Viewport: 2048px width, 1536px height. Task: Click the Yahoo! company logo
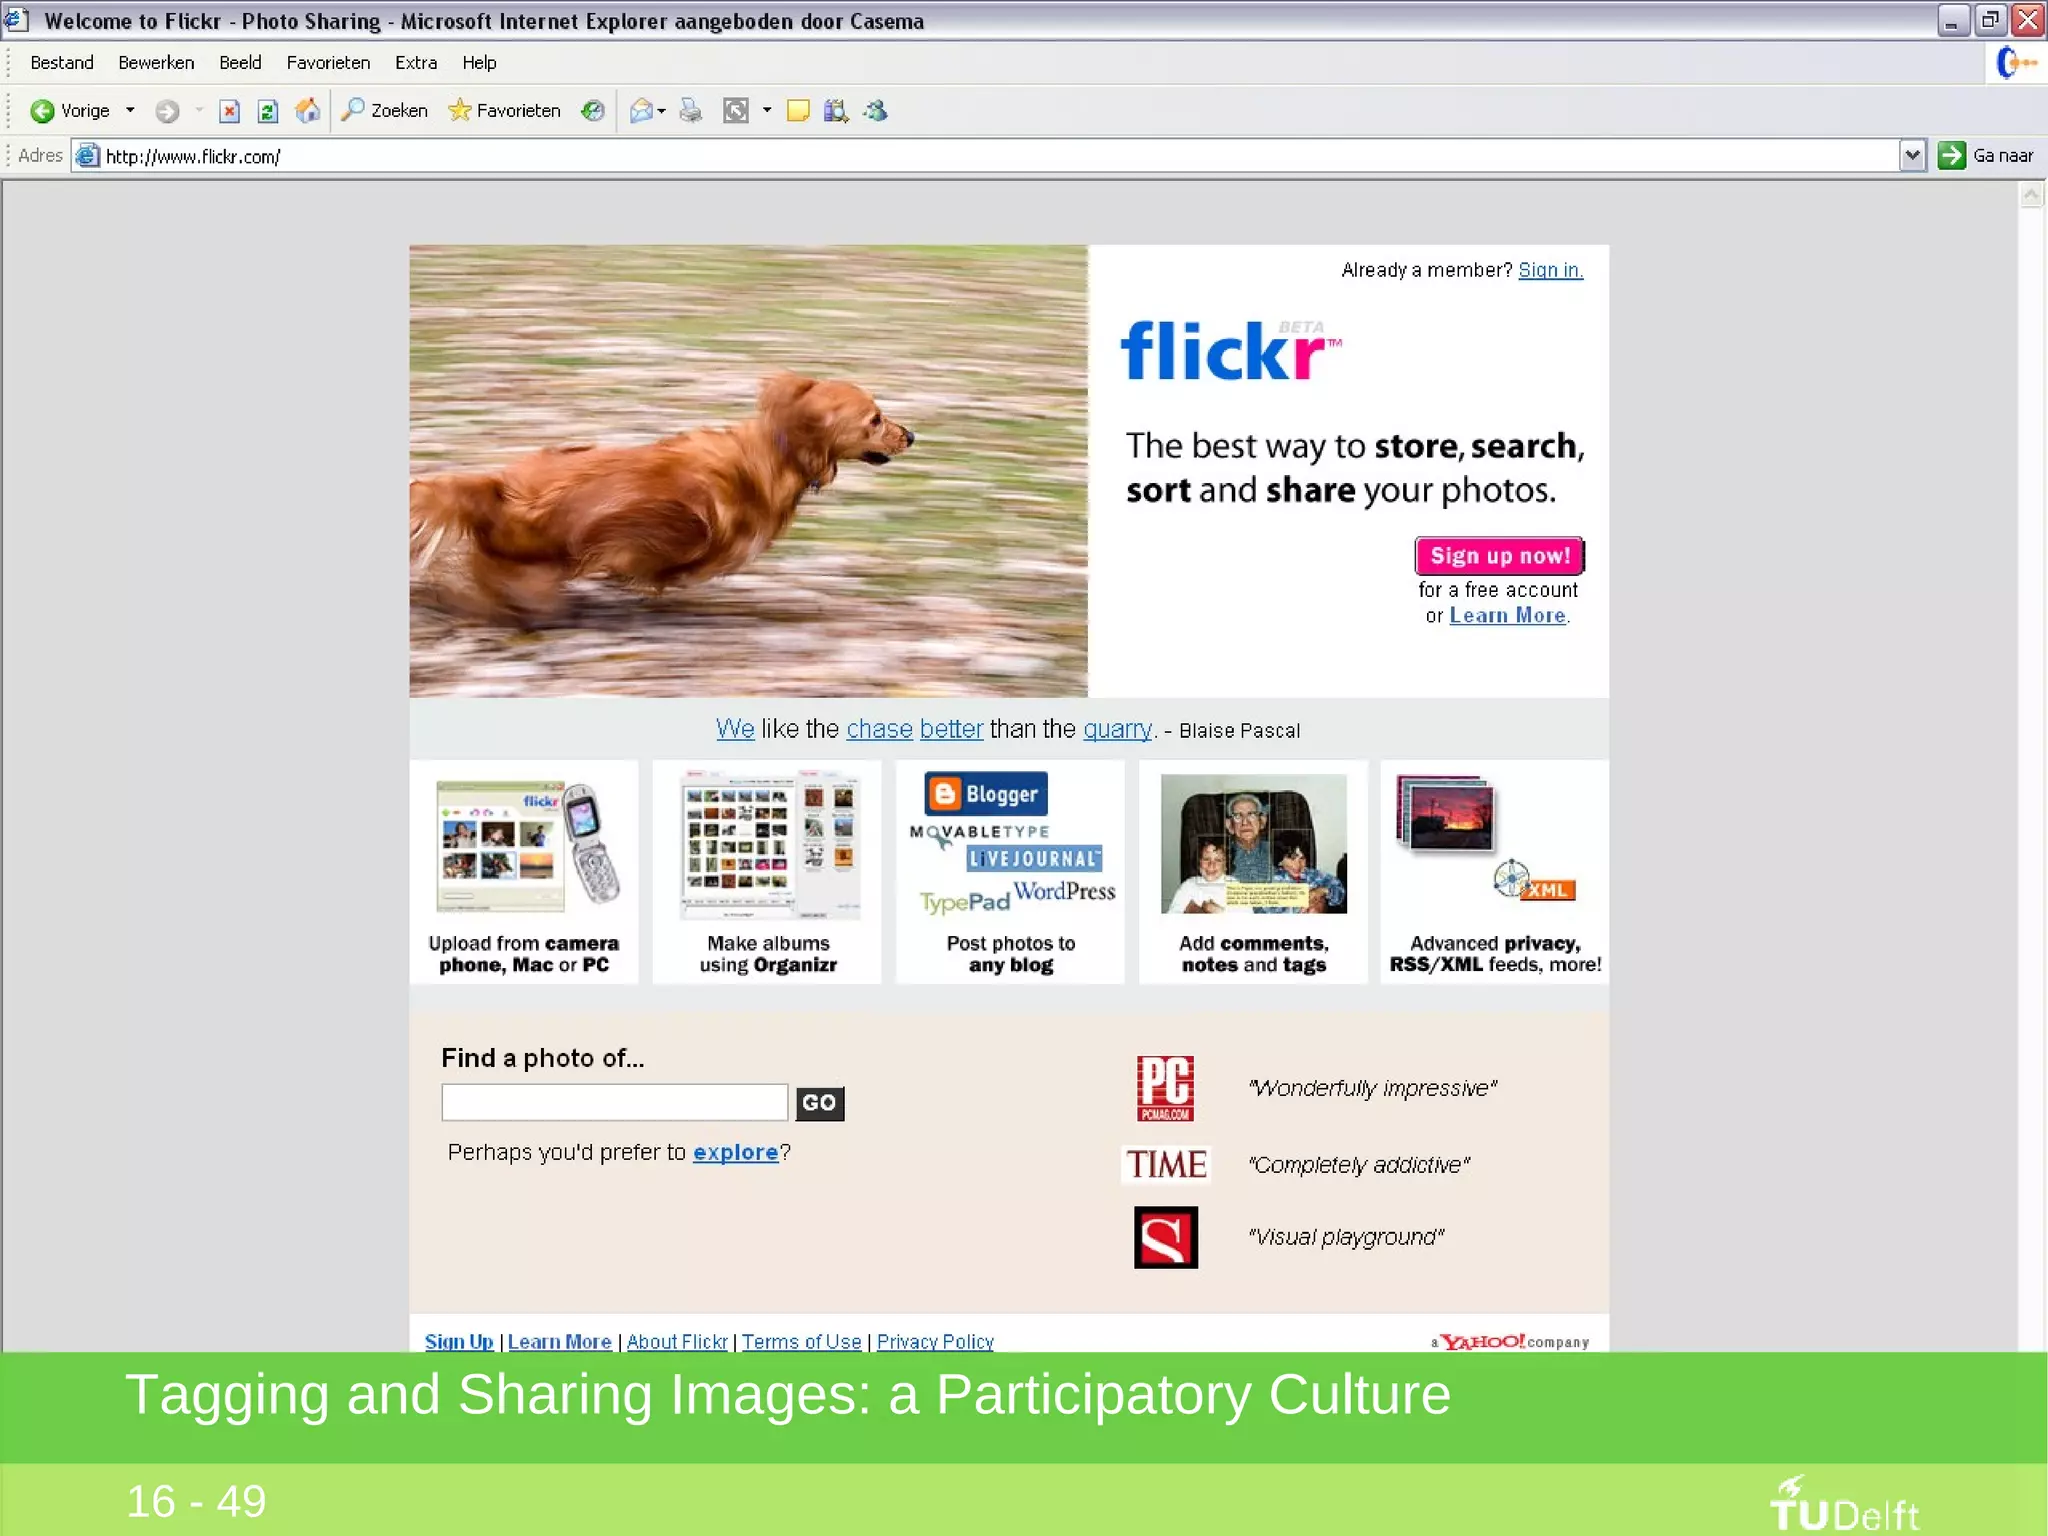click(1510, 1342)
